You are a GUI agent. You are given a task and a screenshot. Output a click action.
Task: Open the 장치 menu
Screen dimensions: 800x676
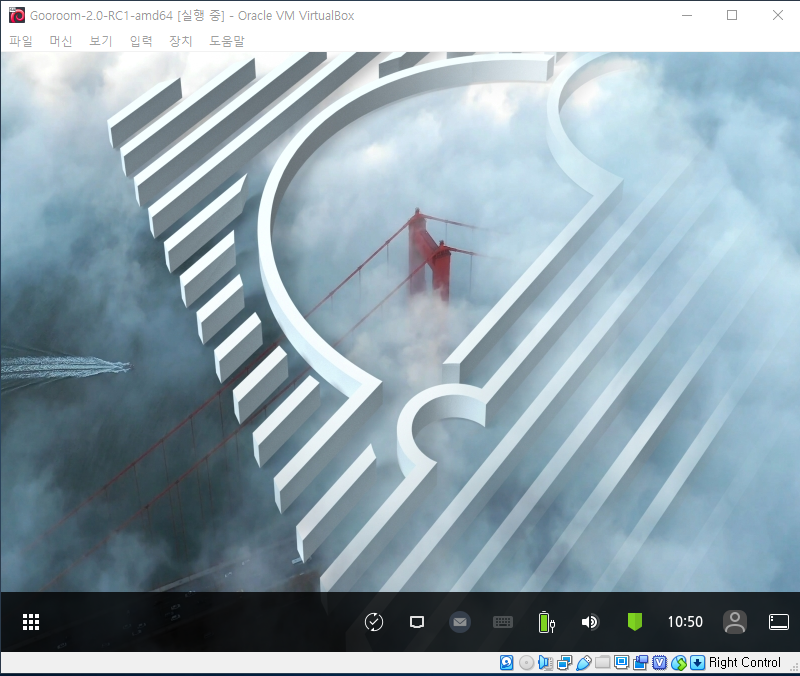181,41
